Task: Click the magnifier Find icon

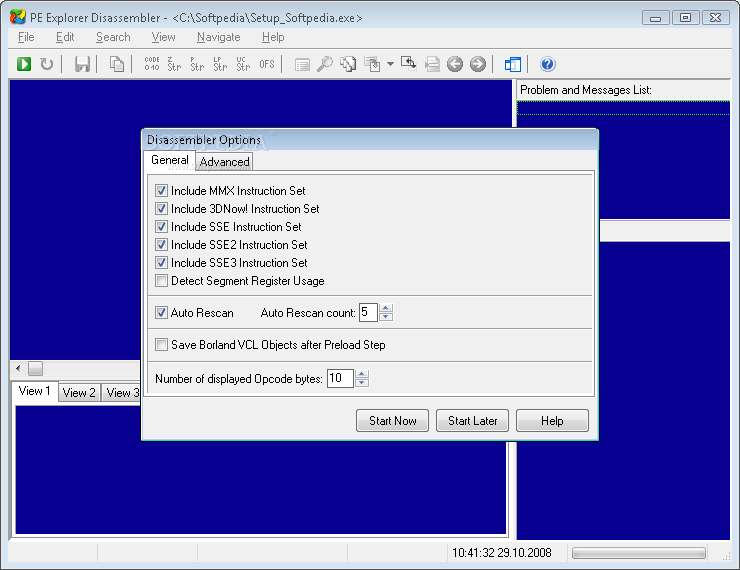Action: tap(325, 64)
